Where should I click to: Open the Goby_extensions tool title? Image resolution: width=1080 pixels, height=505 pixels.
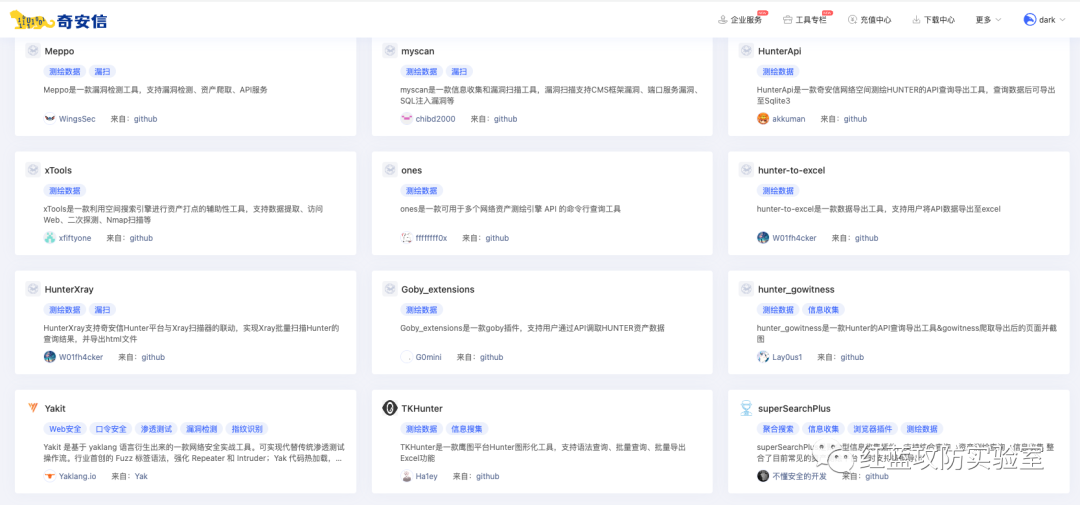438,289
